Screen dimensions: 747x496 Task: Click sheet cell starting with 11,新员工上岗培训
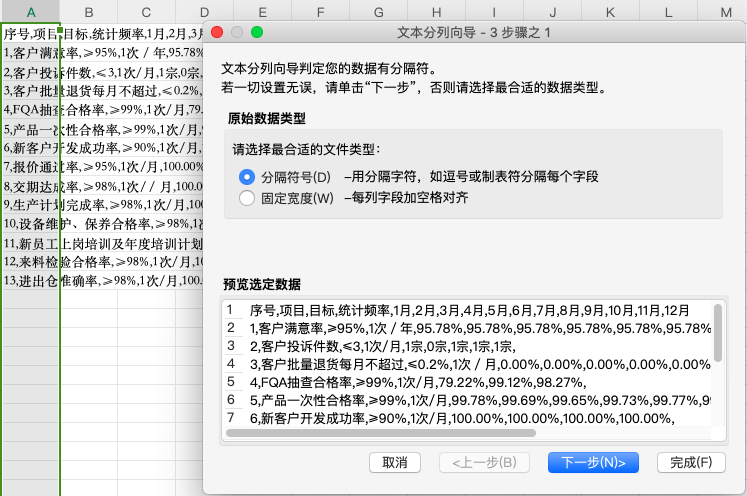click(30, 243)
